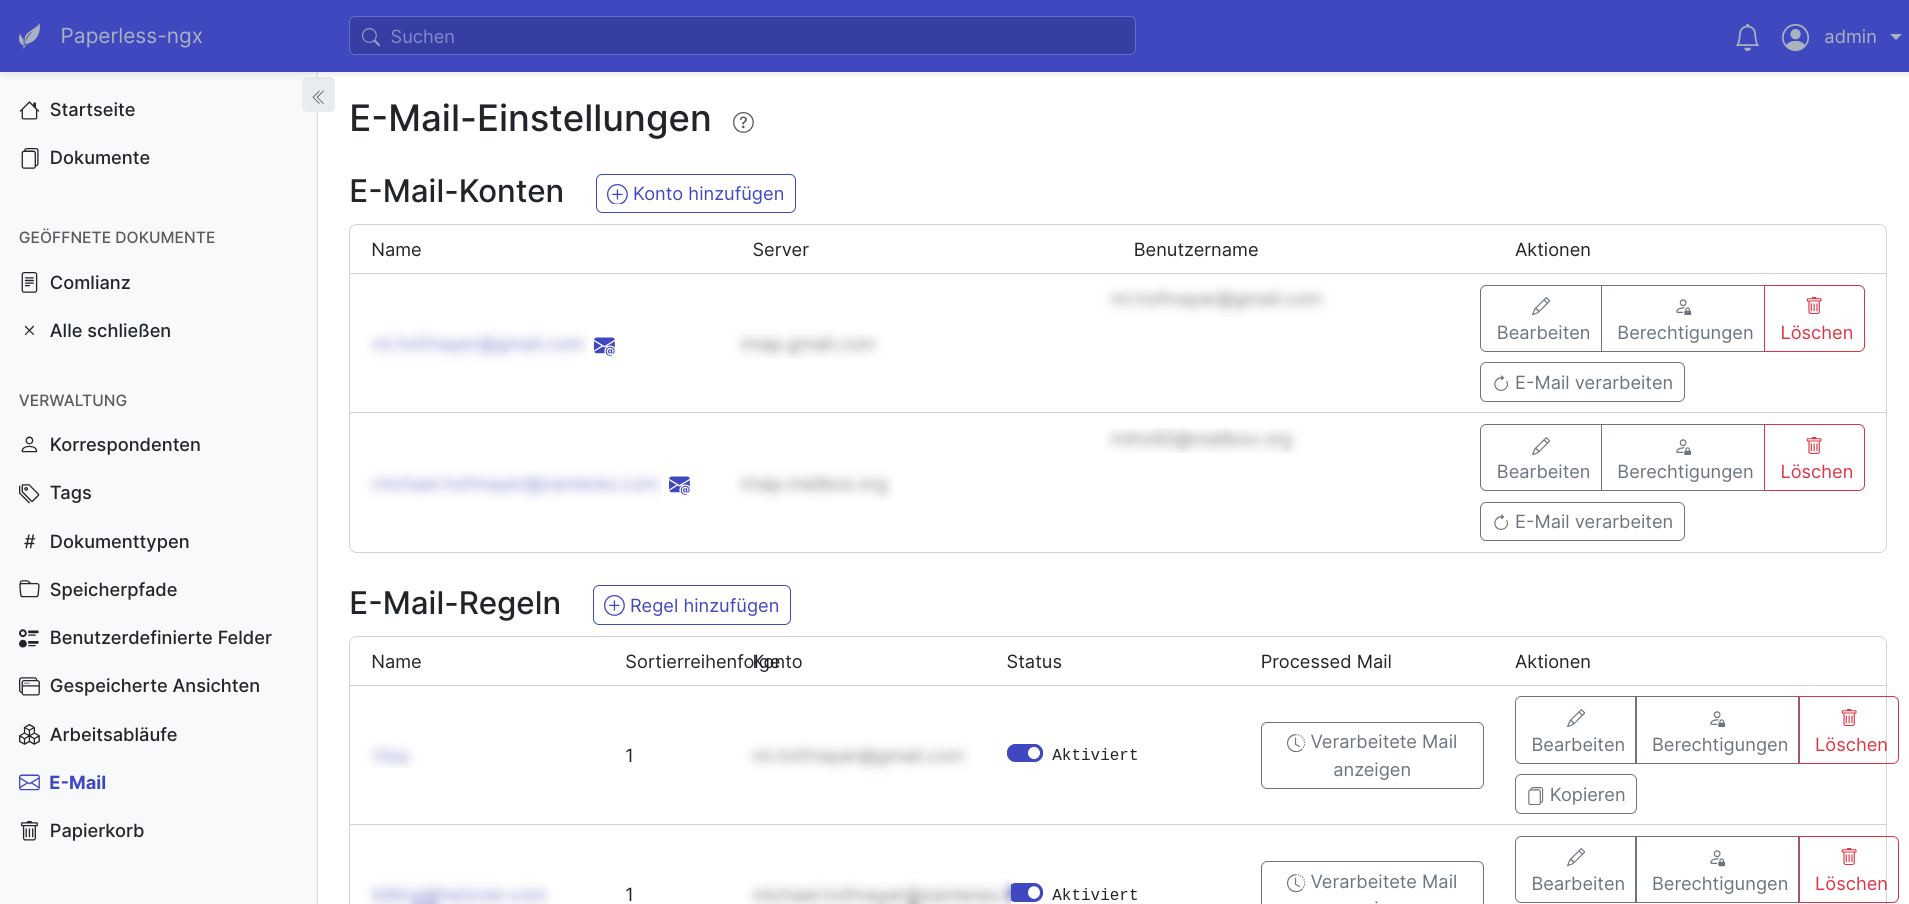The image size is (1909, 904).
Task: Click the envelope icon next to first email account
Action: point(604,345)
